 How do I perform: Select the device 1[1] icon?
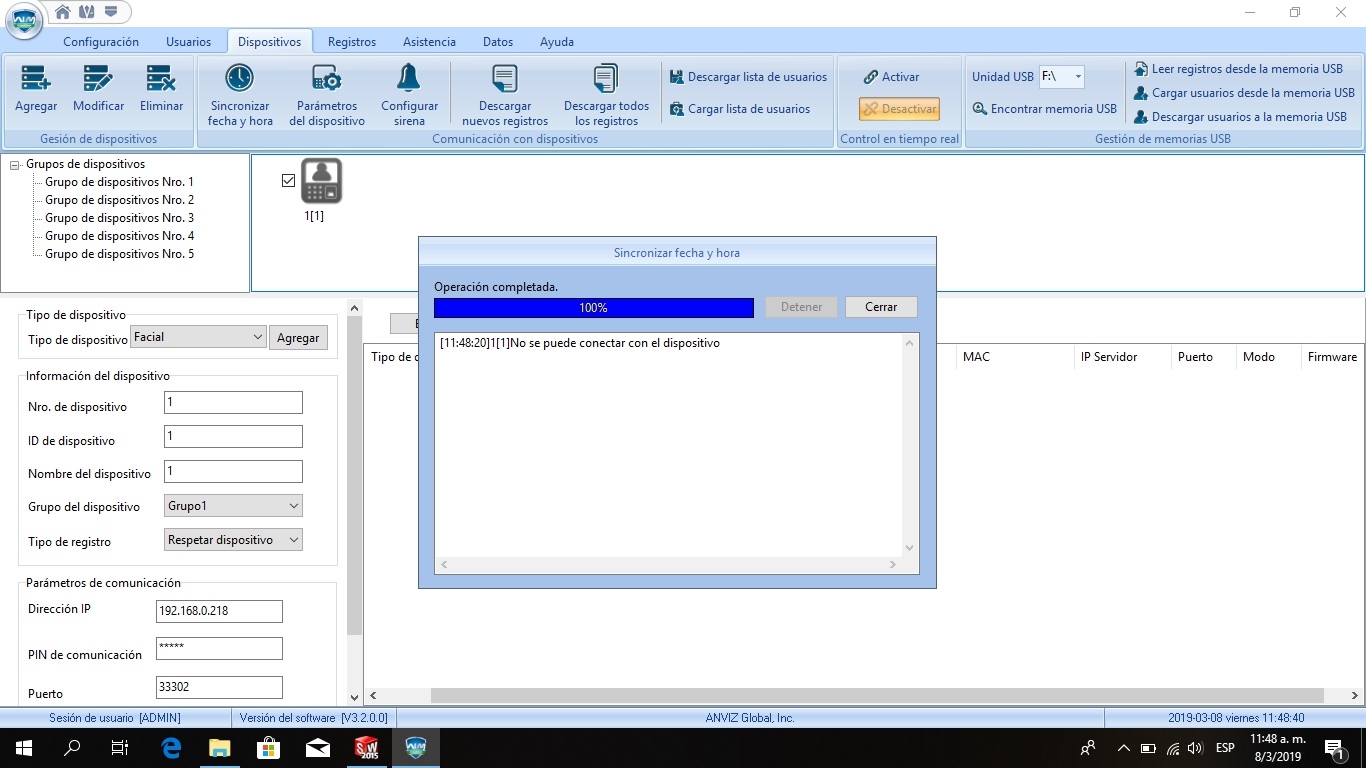click(322, 181)
